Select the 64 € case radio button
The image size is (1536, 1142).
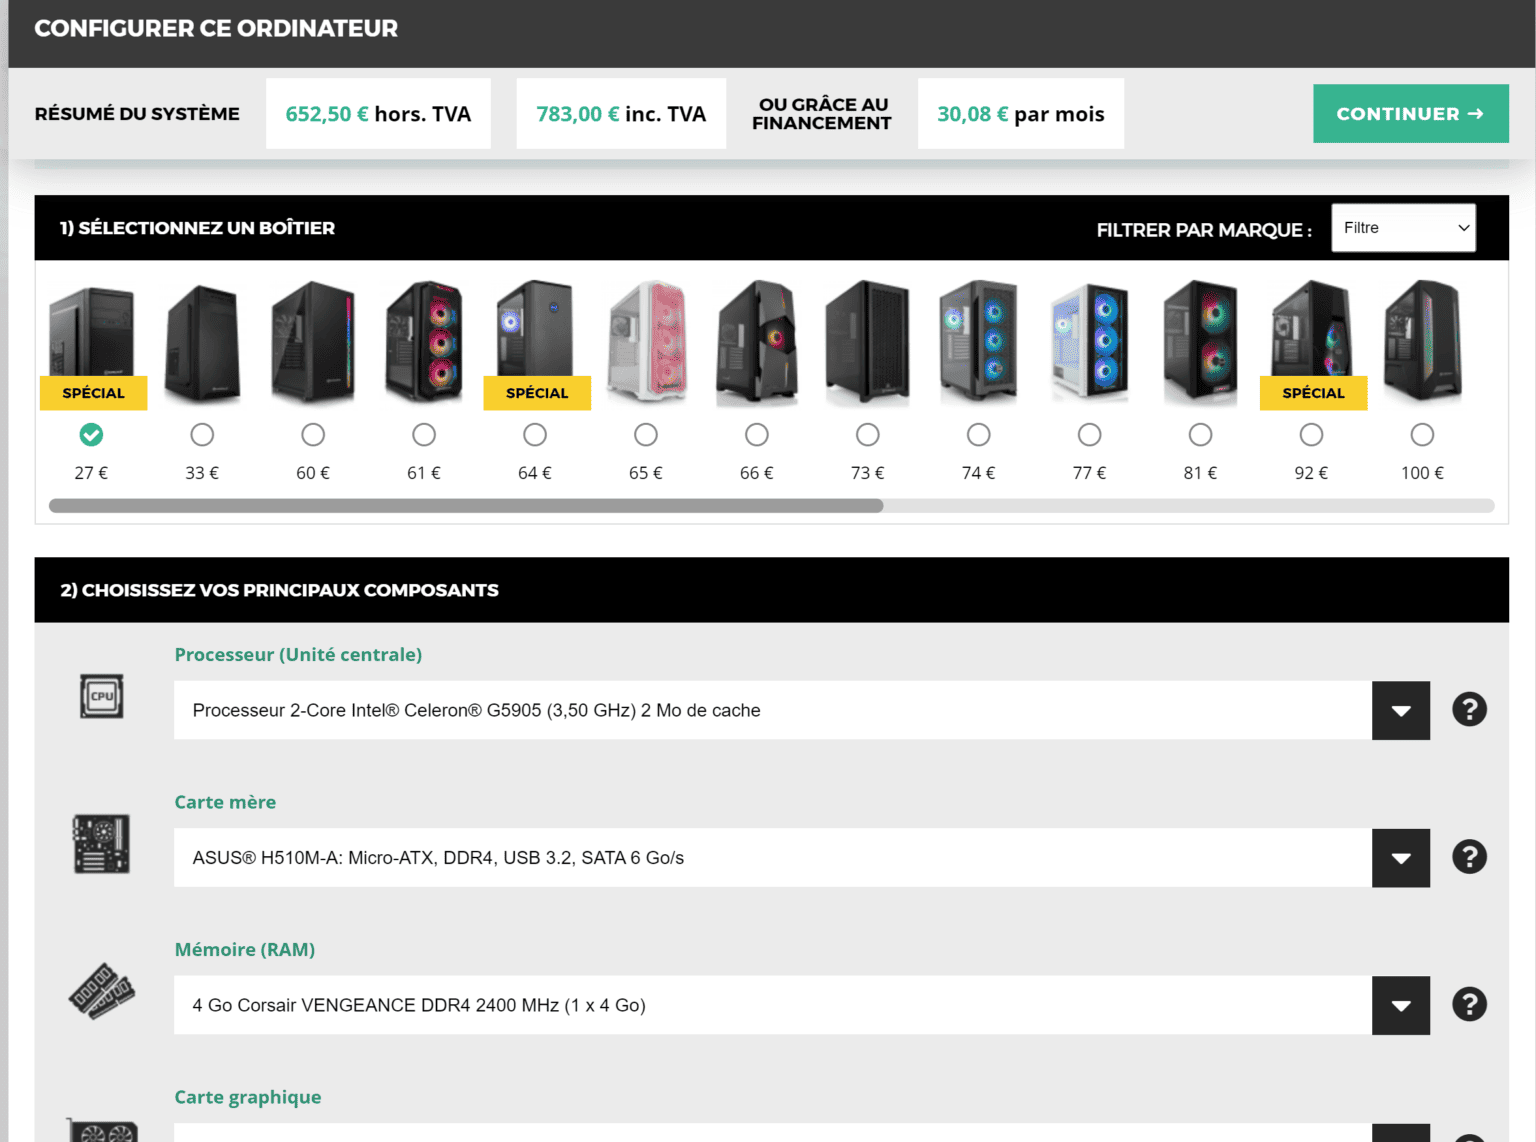pyautogui.click(x=535, y=435)
